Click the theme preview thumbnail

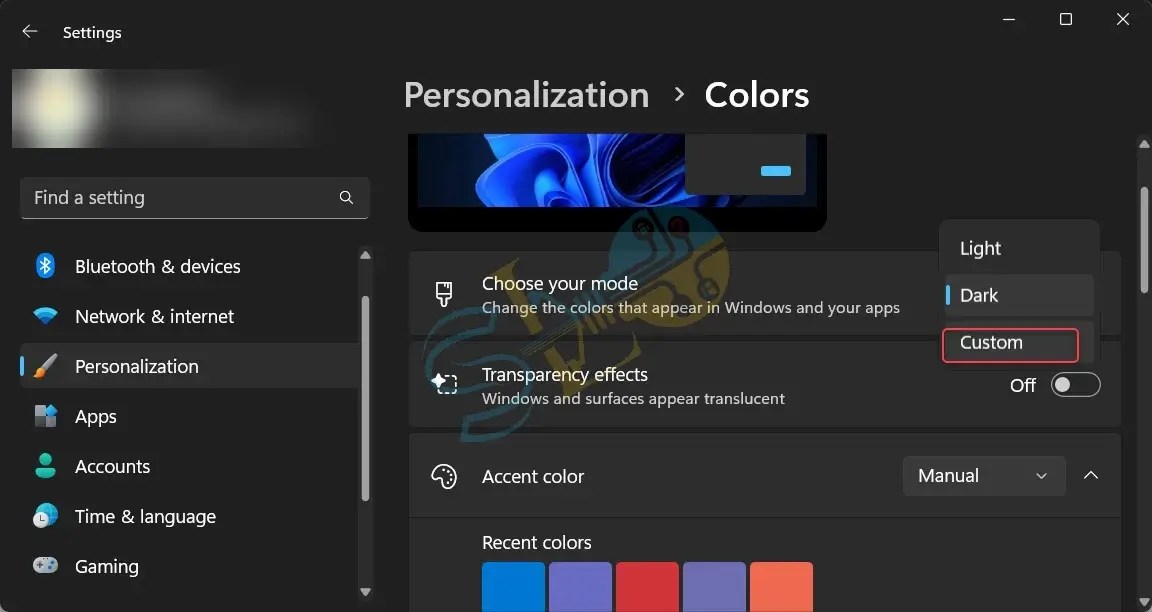coord(617,182)
